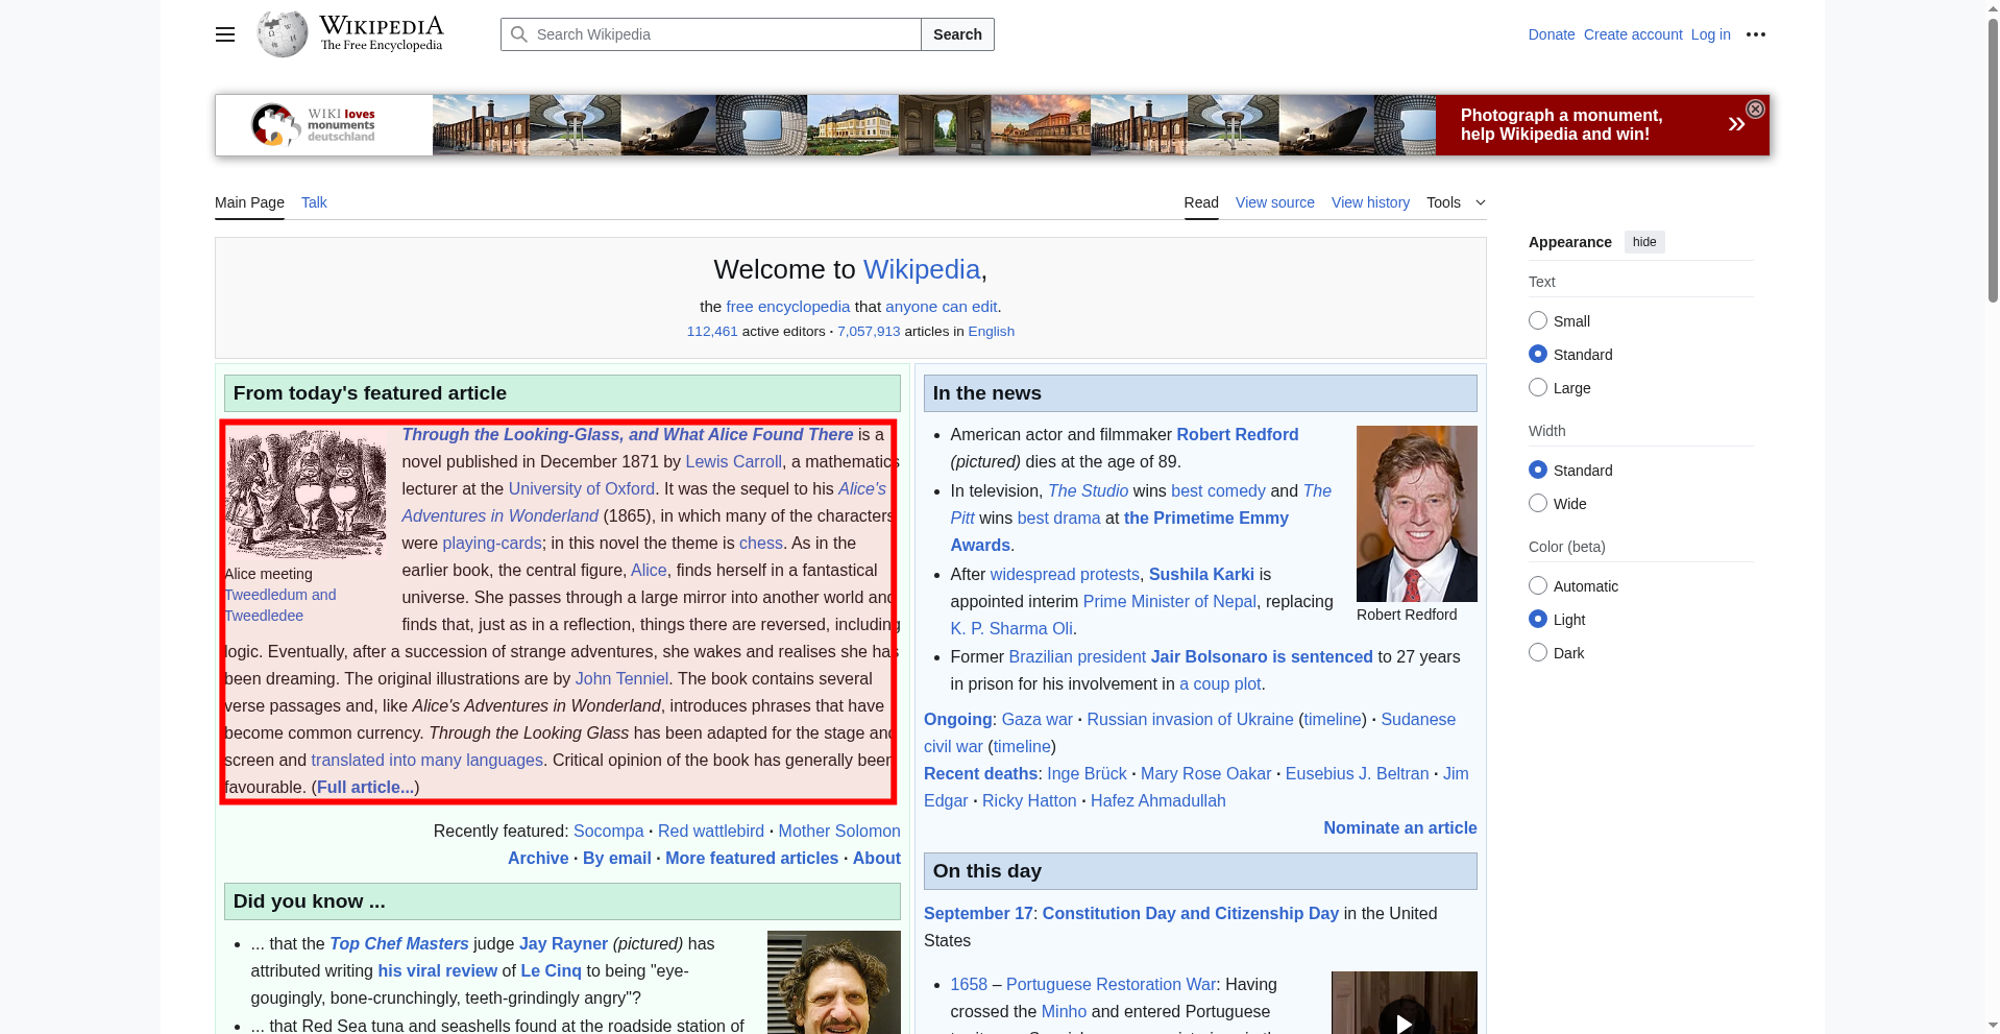
Task: Open the Top Chef Masters link
Action: click(399, 943)
